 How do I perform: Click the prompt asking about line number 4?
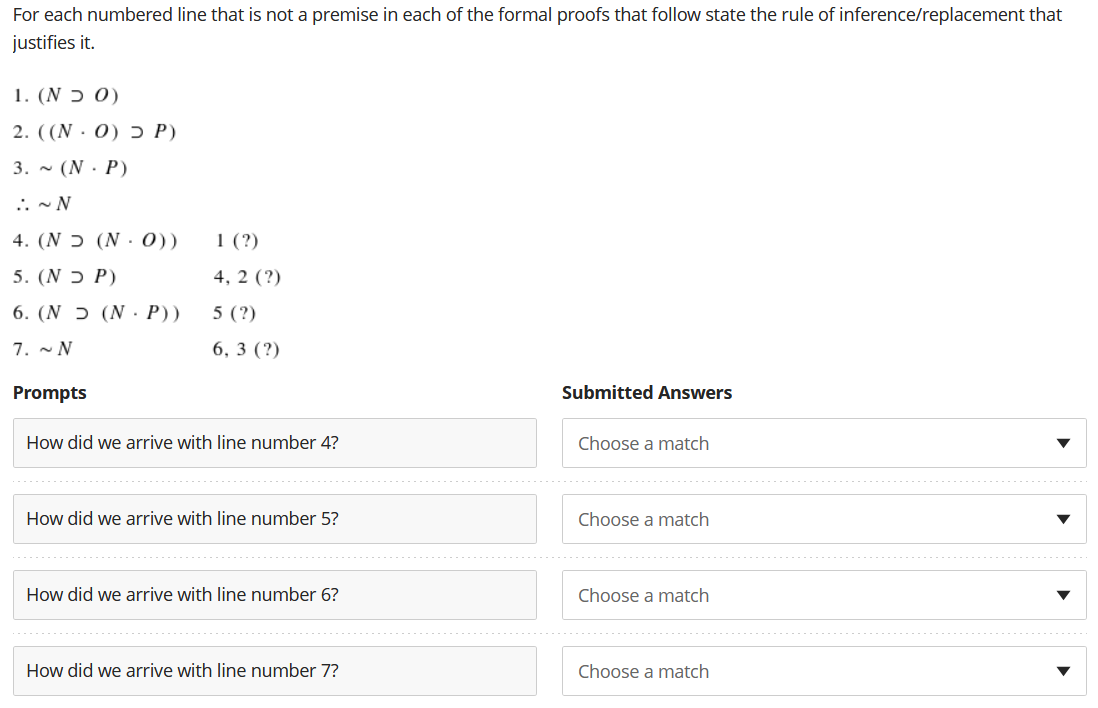274,442
